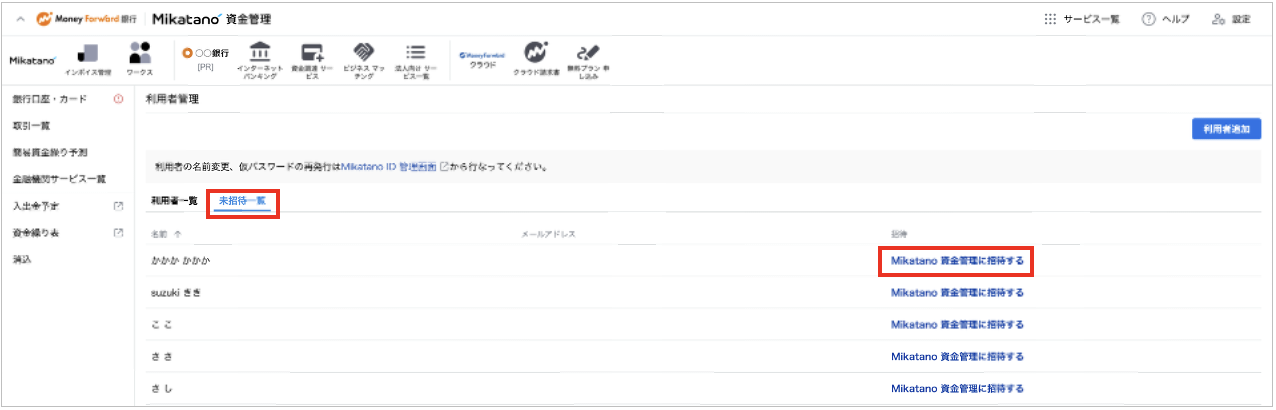Invite かかか かかか to Mikatano 資金管理

point(957,262)
